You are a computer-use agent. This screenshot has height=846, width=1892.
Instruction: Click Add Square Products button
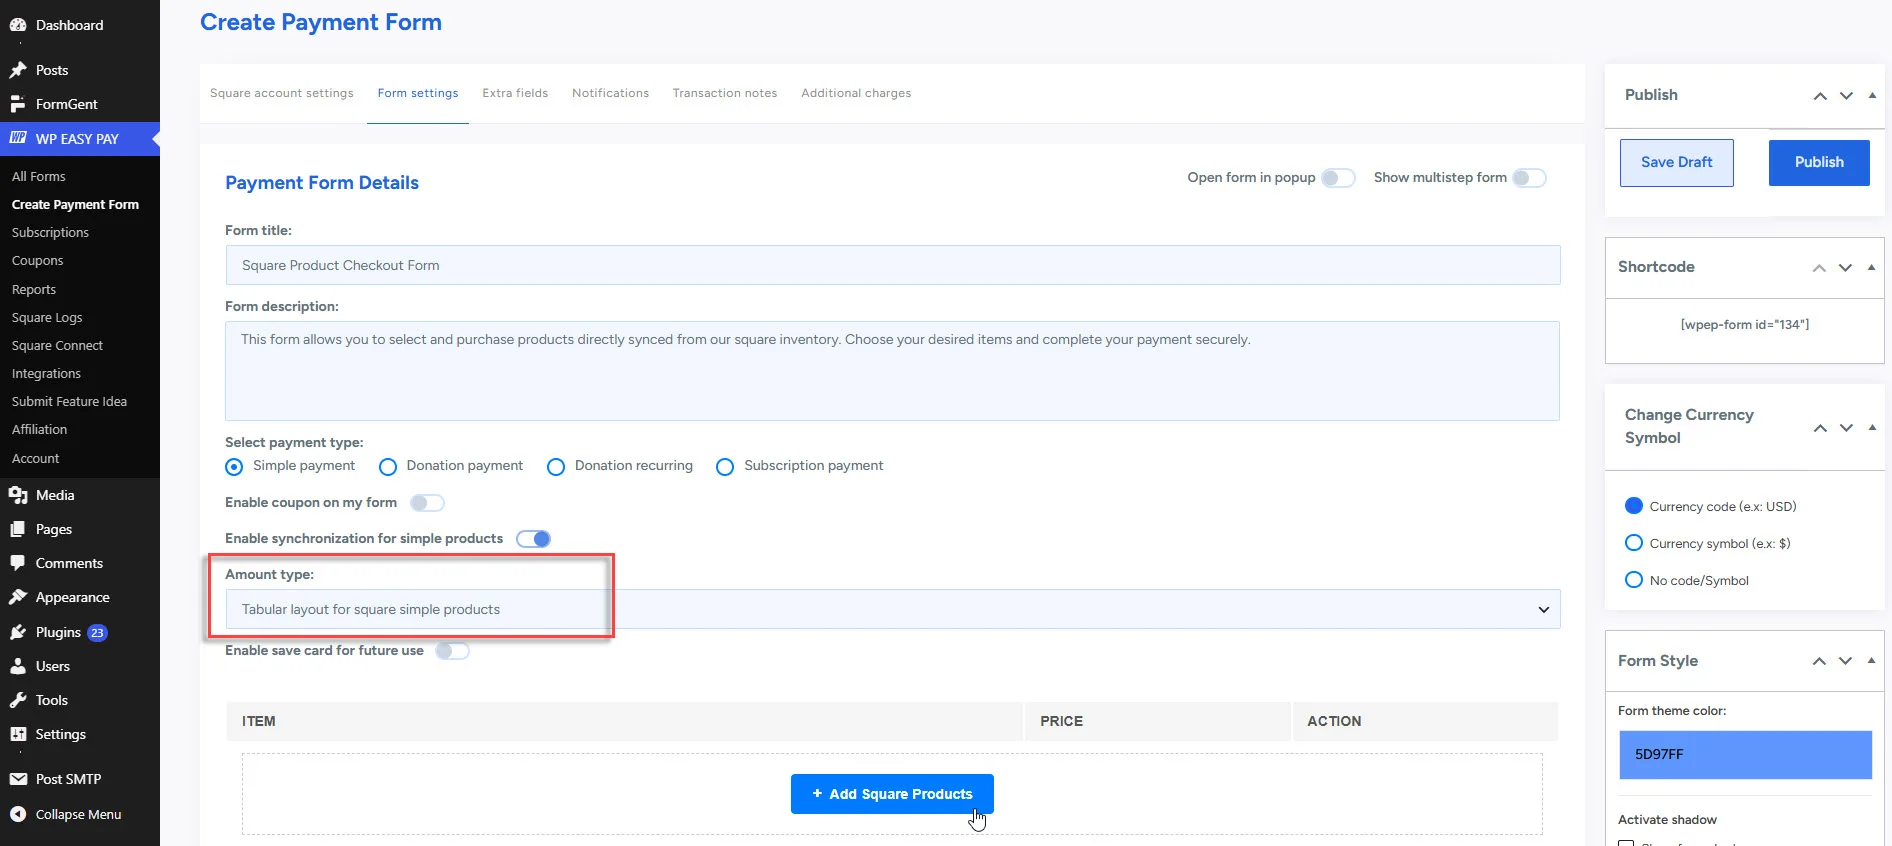(x=892, y=794)
